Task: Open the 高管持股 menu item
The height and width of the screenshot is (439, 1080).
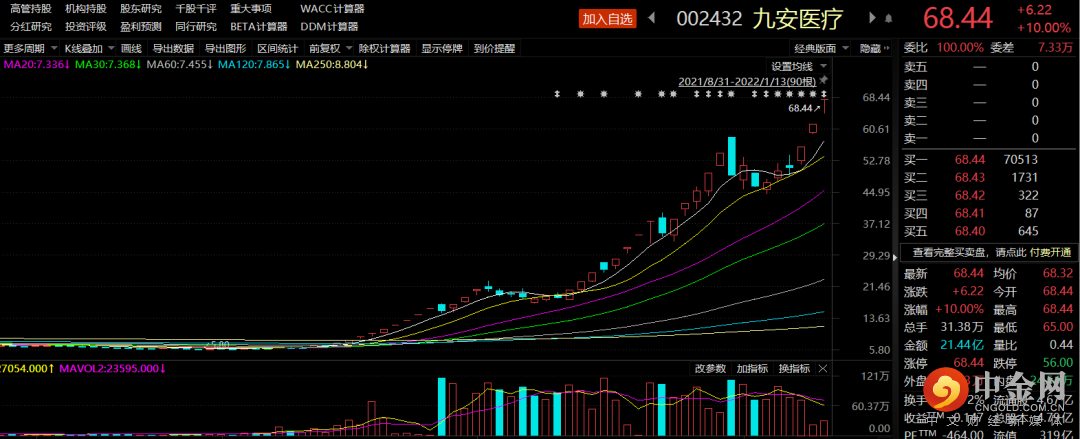Action: tap(30, 8)
